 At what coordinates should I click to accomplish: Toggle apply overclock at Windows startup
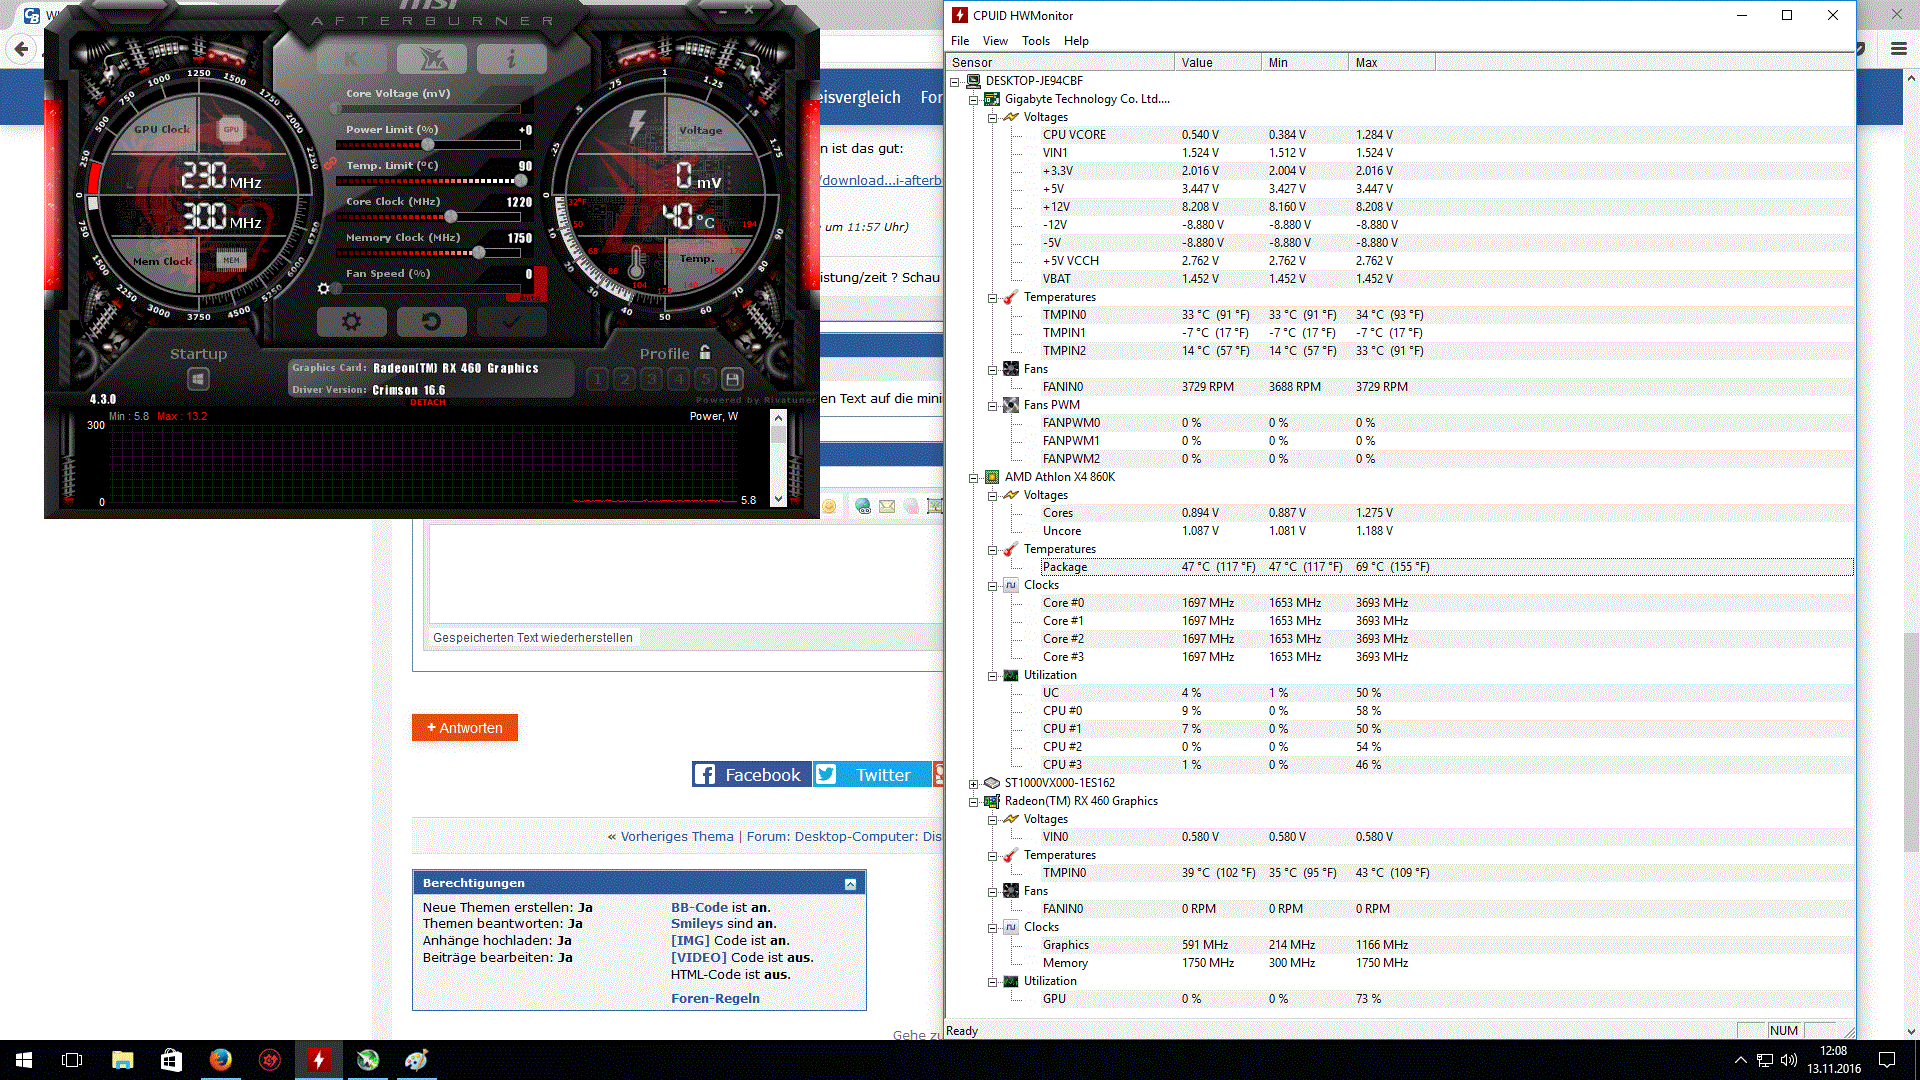coord(198,379)
